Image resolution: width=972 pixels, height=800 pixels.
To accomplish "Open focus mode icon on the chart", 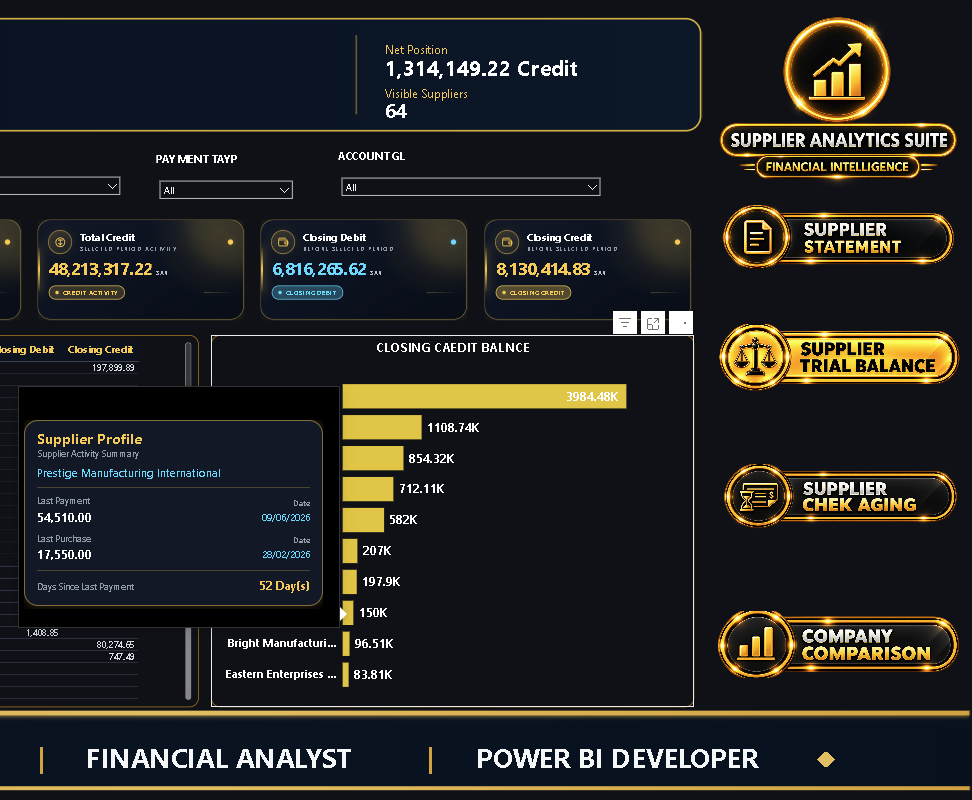I will (x=653, y=323).
